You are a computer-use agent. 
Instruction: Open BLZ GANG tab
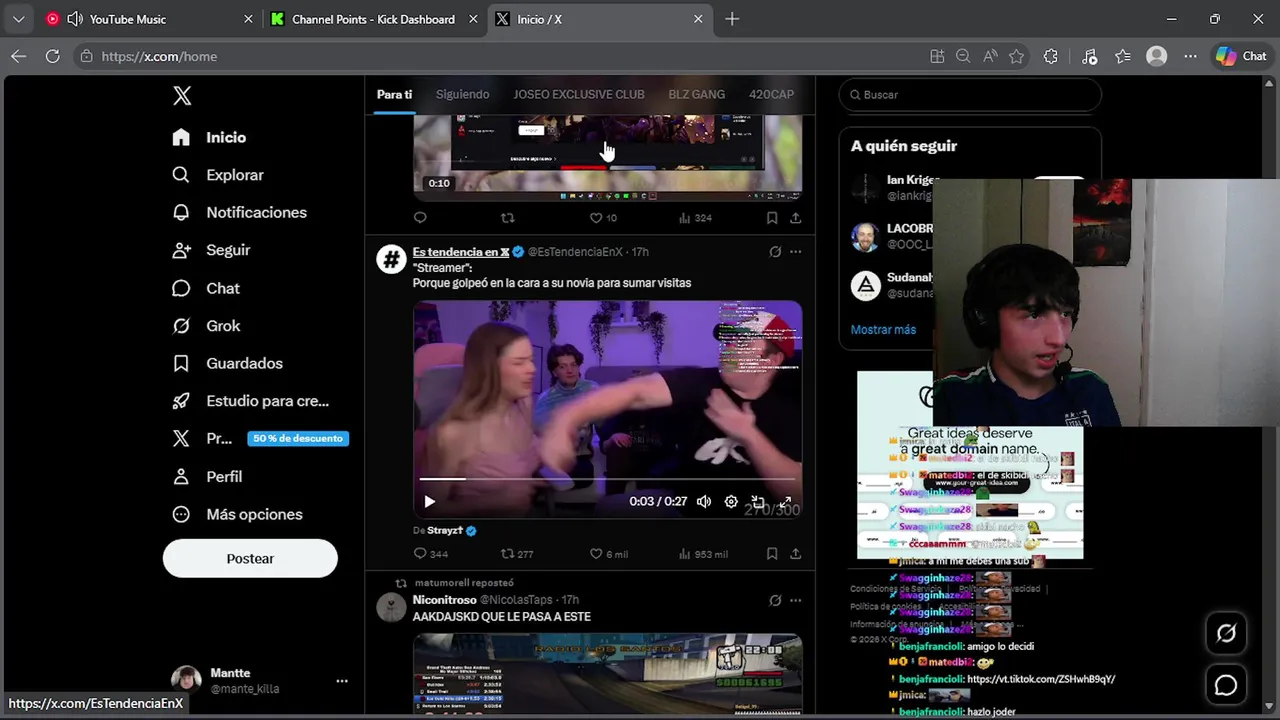point(697,94)
